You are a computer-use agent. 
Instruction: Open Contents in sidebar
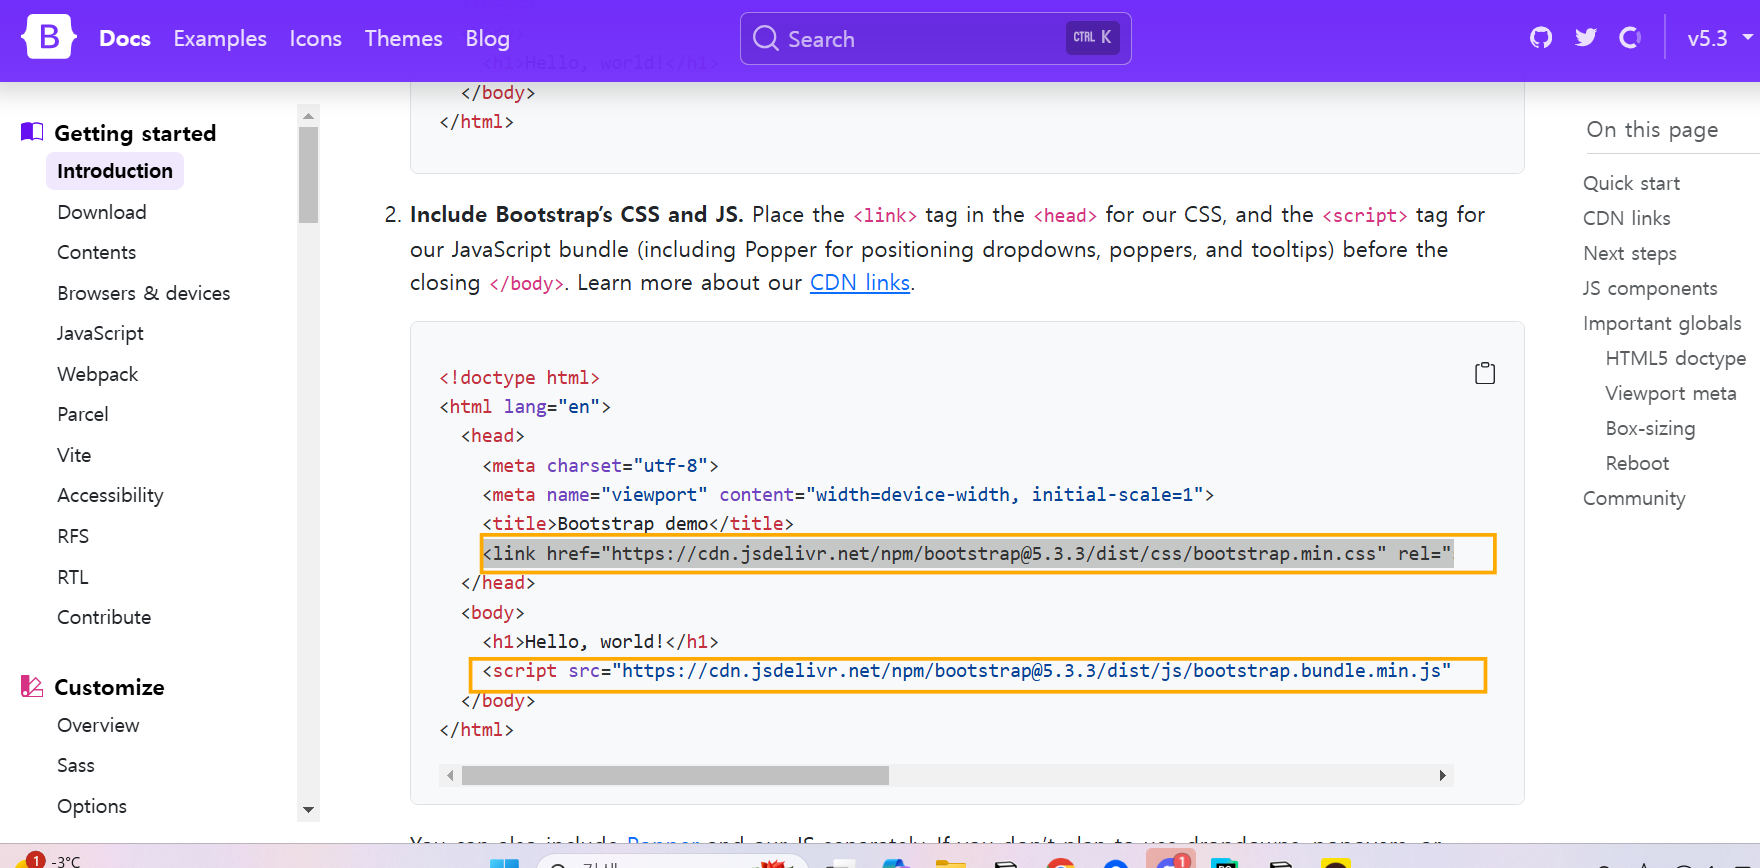[97, 252]
